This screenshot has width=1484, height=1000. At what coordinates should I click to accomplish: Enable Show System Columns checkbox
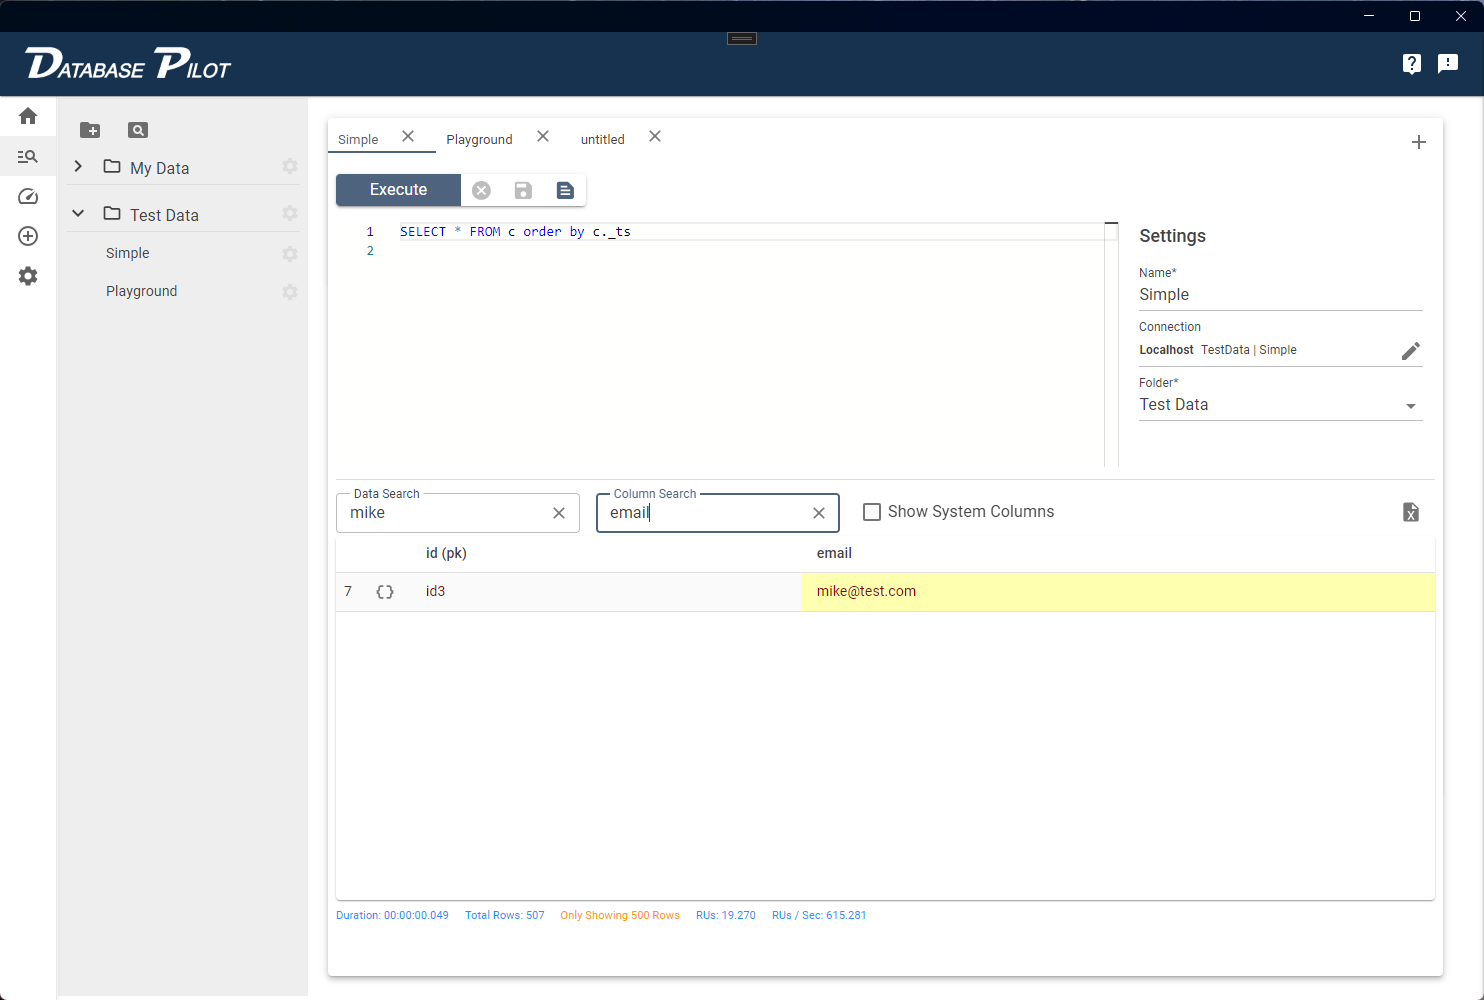(872, 512)
